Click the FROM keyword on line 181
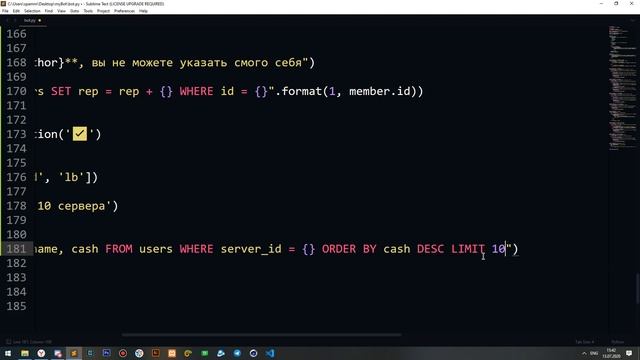This screenshot has height=360, width=640. tap(119, 249)
